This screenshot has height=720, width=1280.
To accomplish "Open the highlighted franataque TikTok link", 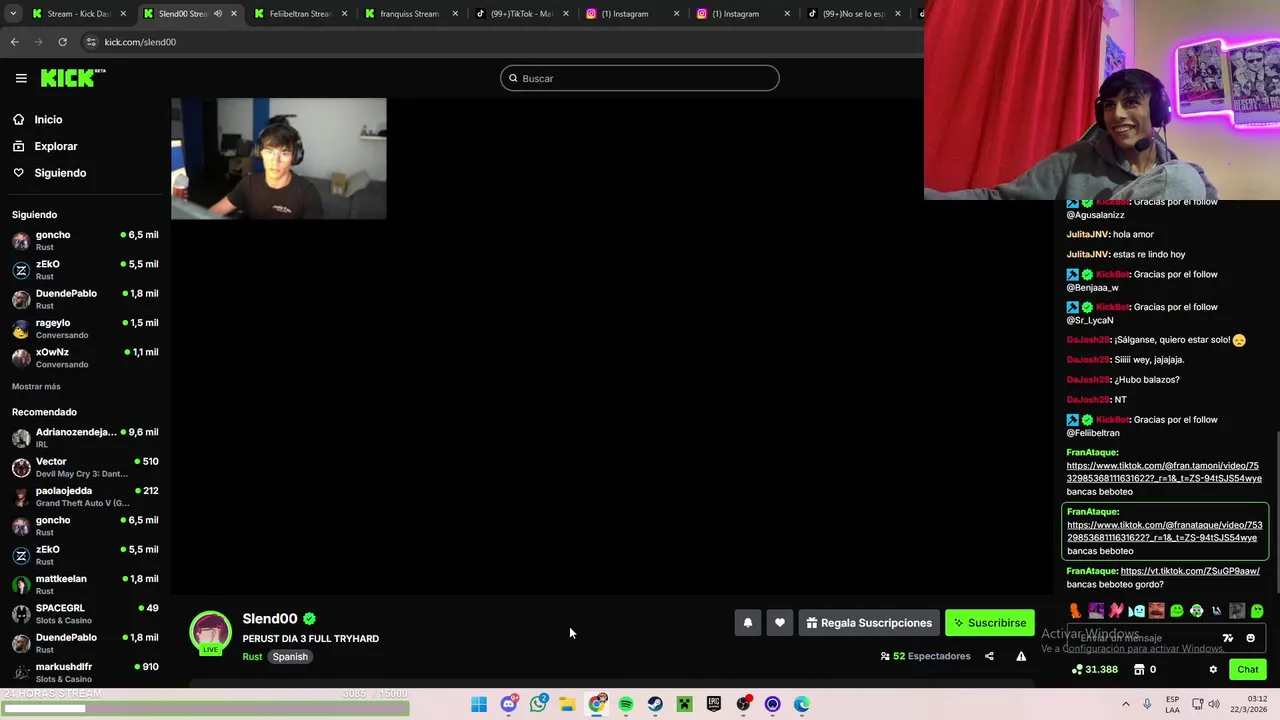I will coord(1164,531).
